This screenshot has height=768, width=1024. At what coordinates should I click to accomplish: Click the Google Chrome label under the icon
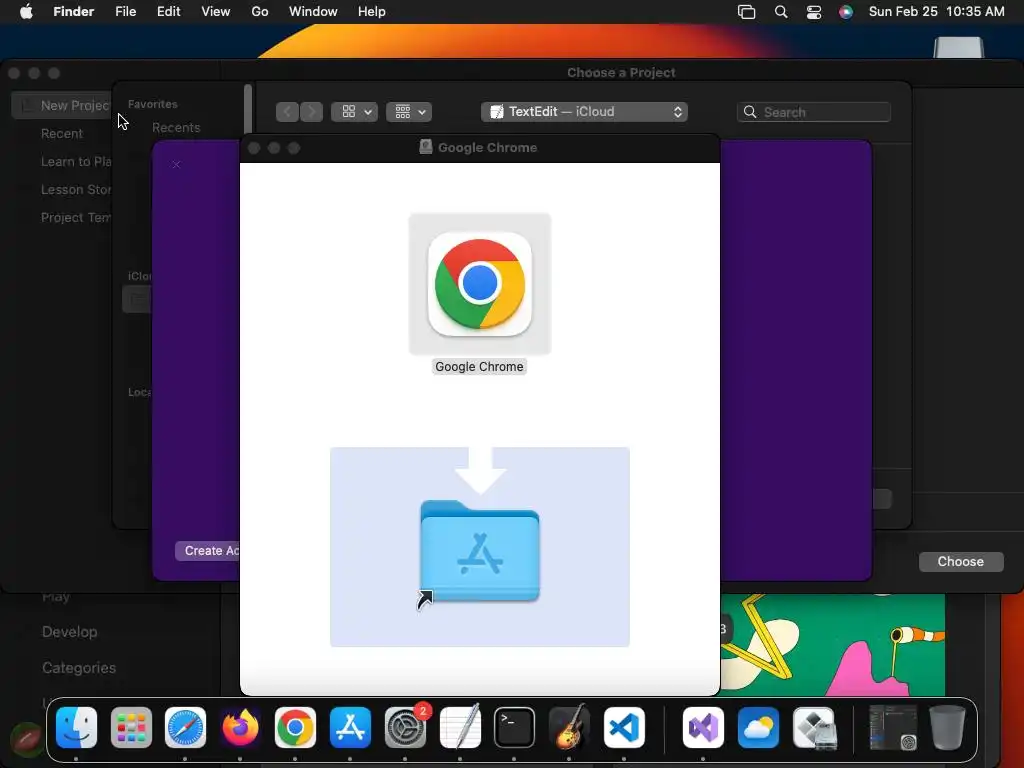tap(479, 366)
